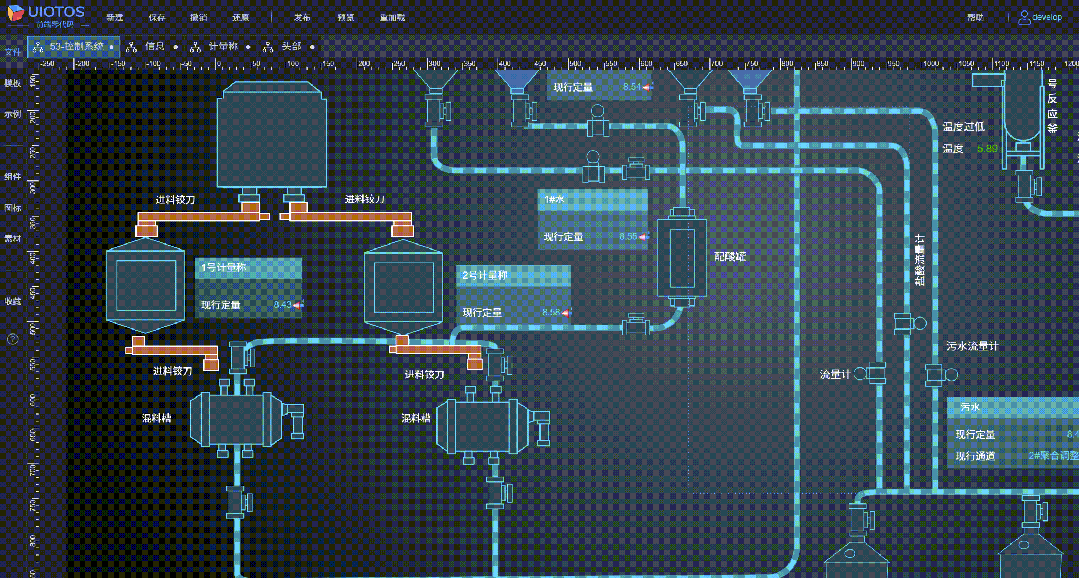Open the 帮助 help menu
Viewport: 1079px width, 578px height.
[x=975, y=18]
